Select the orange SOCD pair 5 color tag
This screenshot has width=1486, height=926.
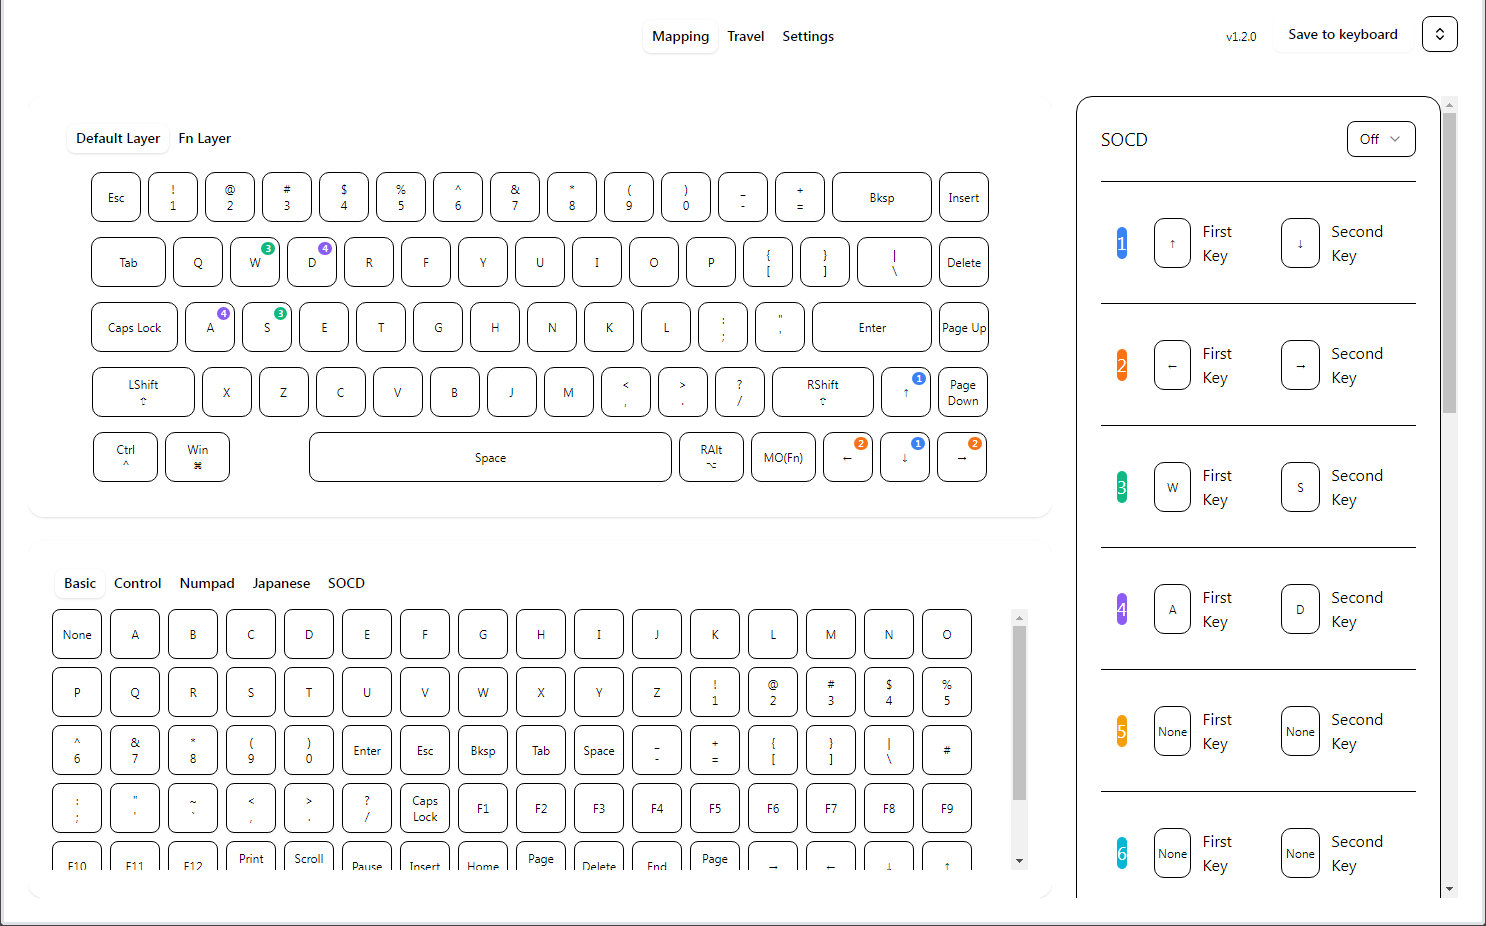click(x=1121, y=731)
